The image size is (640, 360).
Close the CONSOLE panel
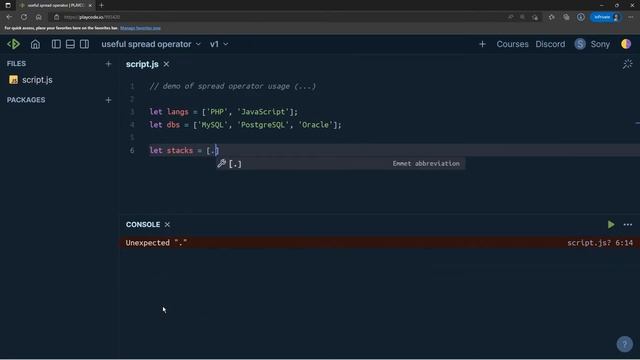(x=167, y=224)
